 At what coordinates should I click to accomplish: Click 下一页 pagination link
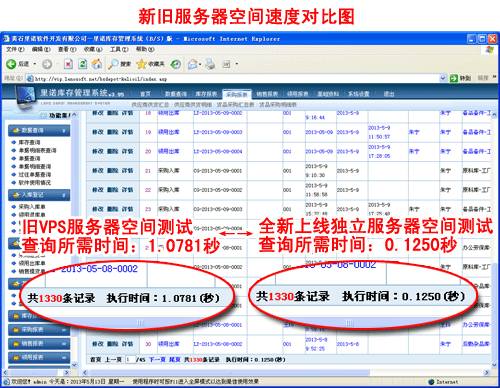coord(157,360)
